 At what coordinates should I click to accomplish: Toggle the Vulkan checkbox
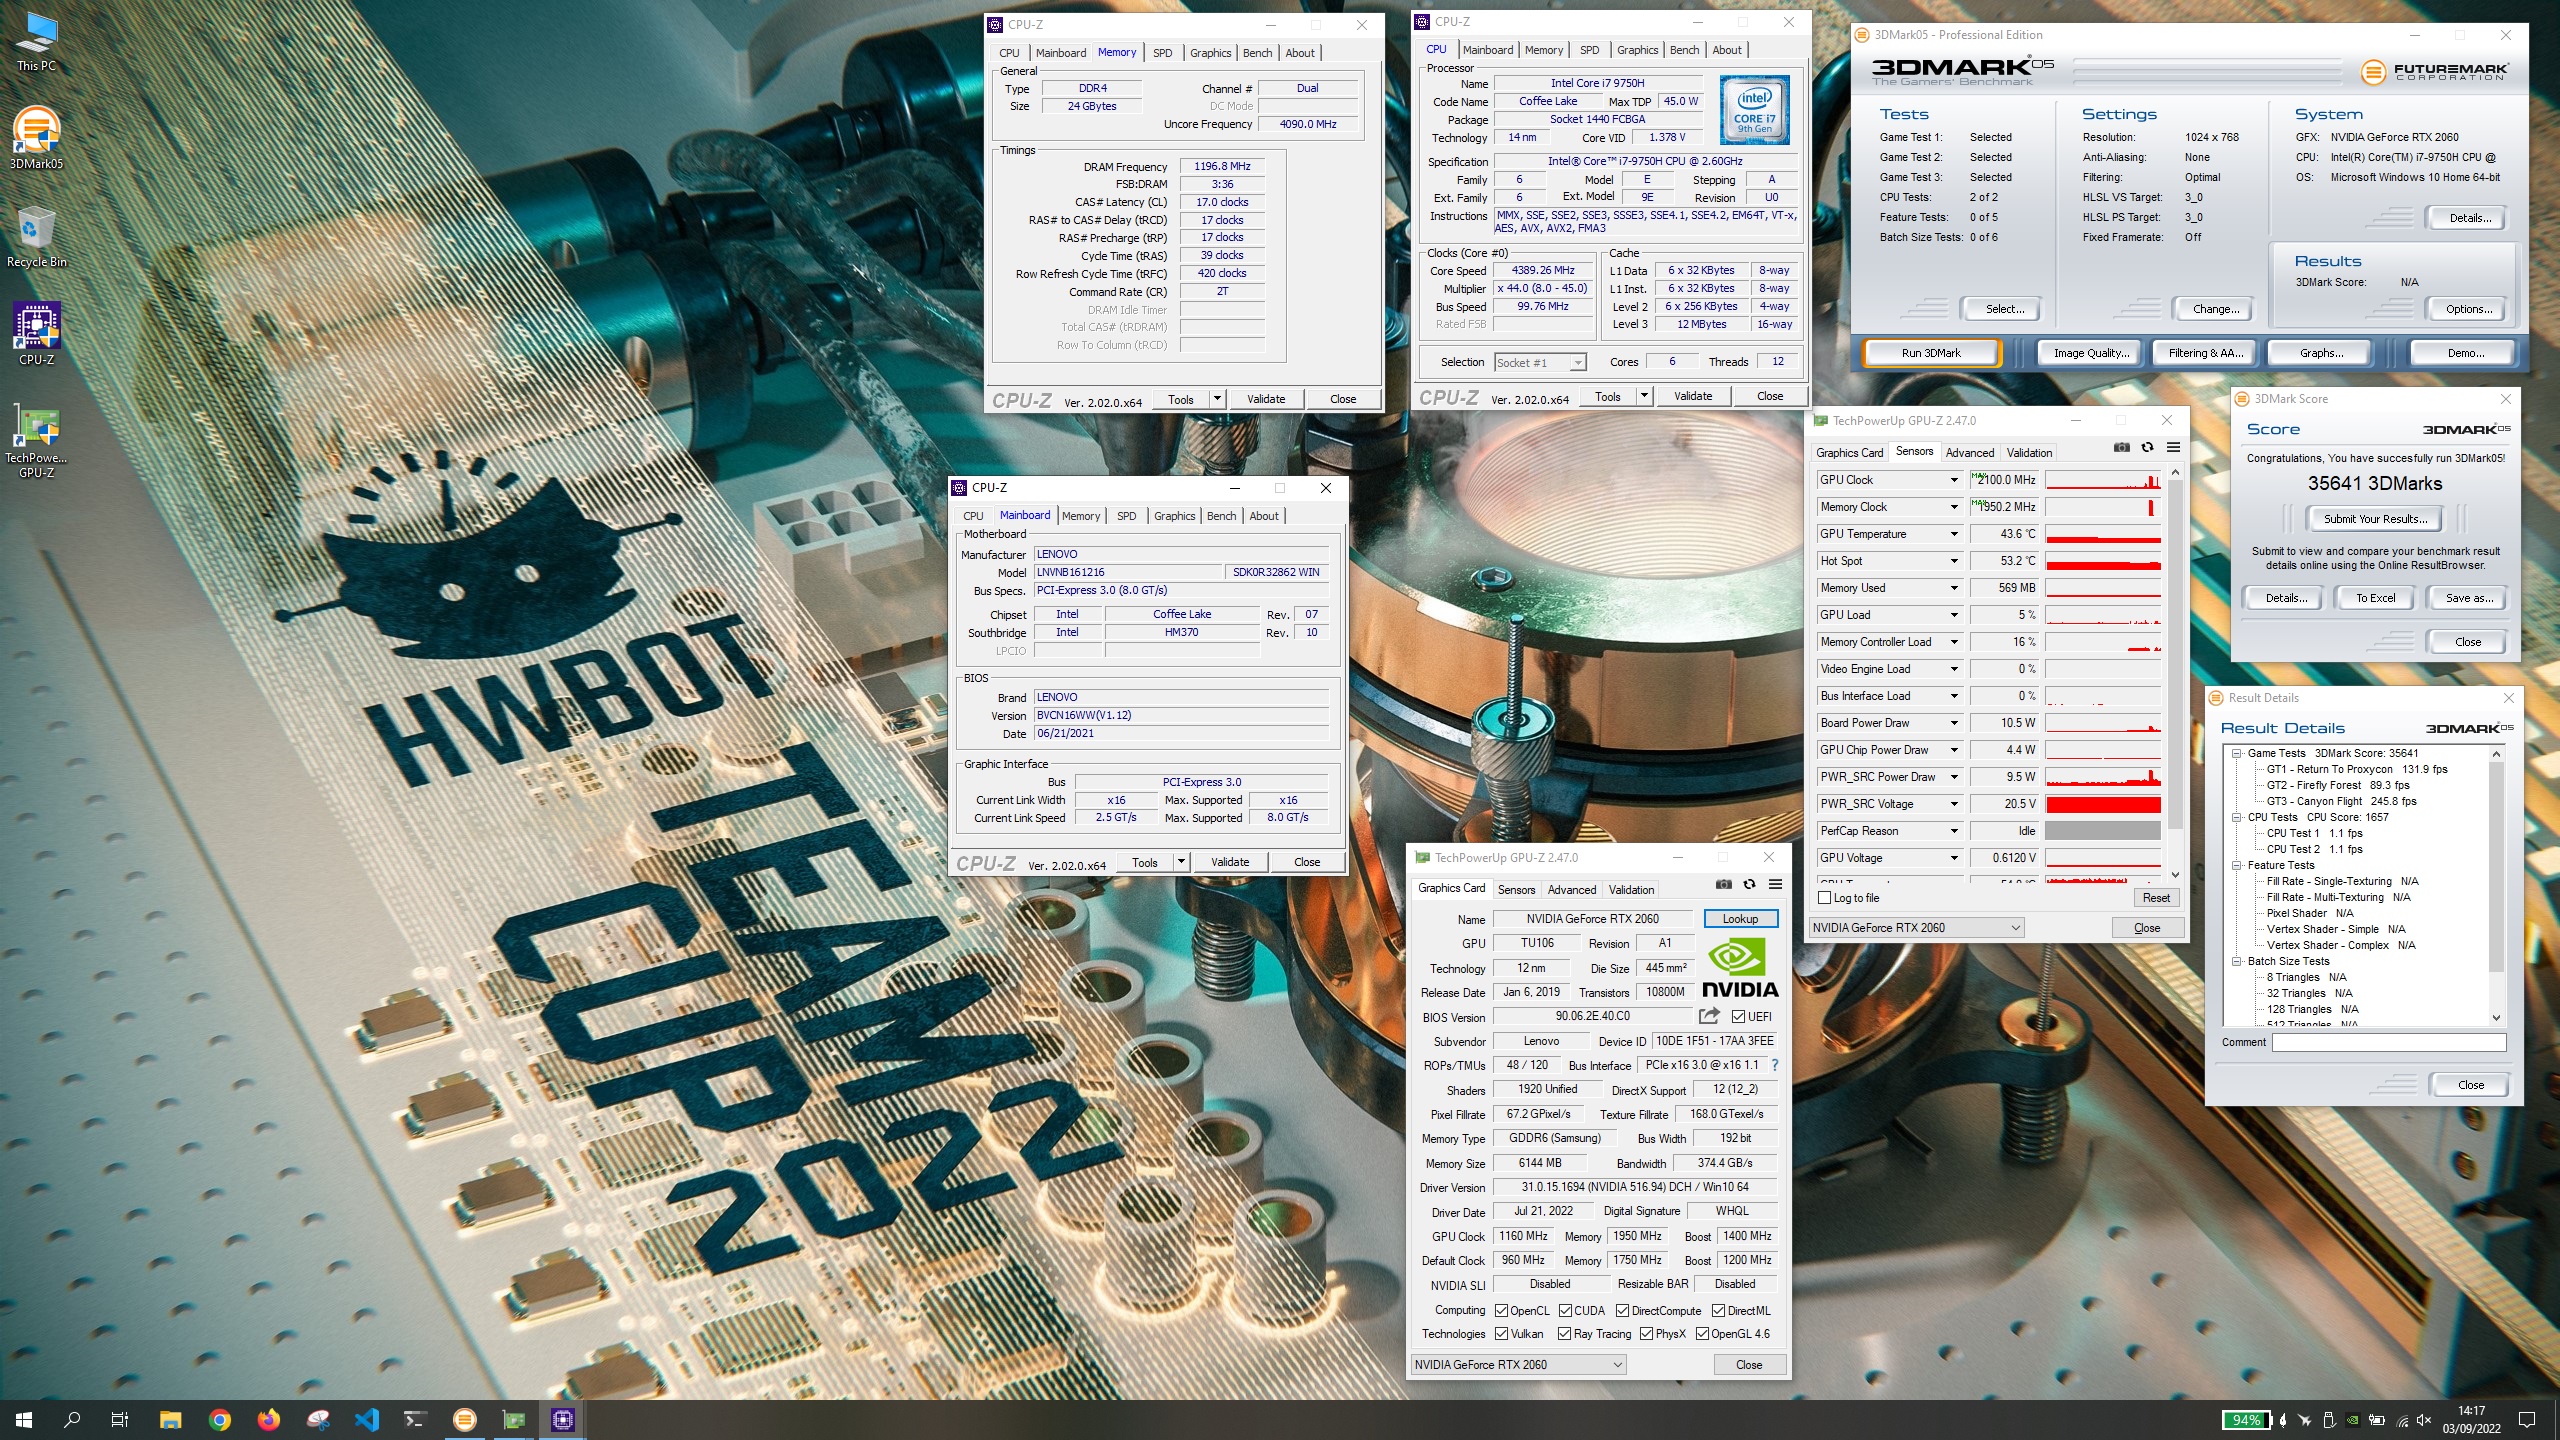(x=1501, y=1334)
